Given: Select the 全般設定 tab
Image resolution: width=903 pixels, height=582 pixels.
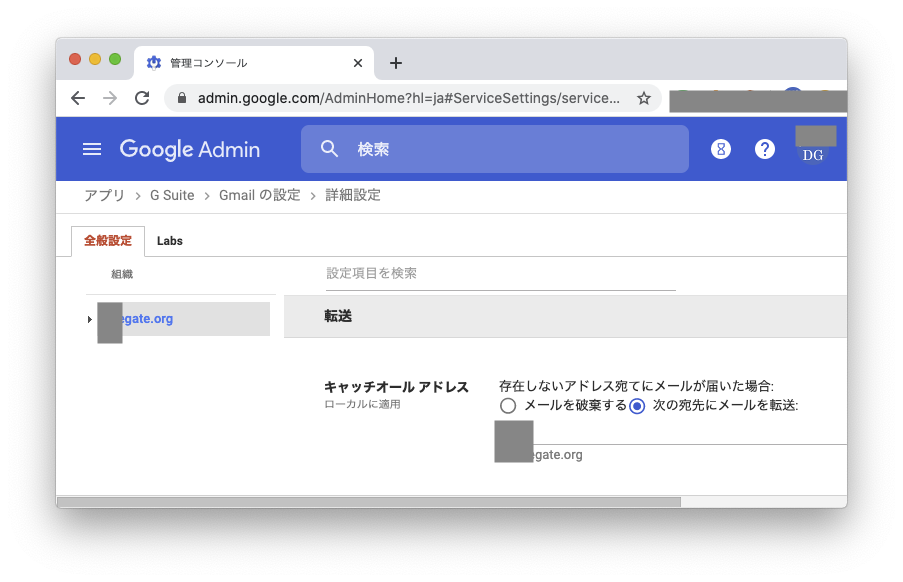Looking at the screenshot, I should coord(108,241).
